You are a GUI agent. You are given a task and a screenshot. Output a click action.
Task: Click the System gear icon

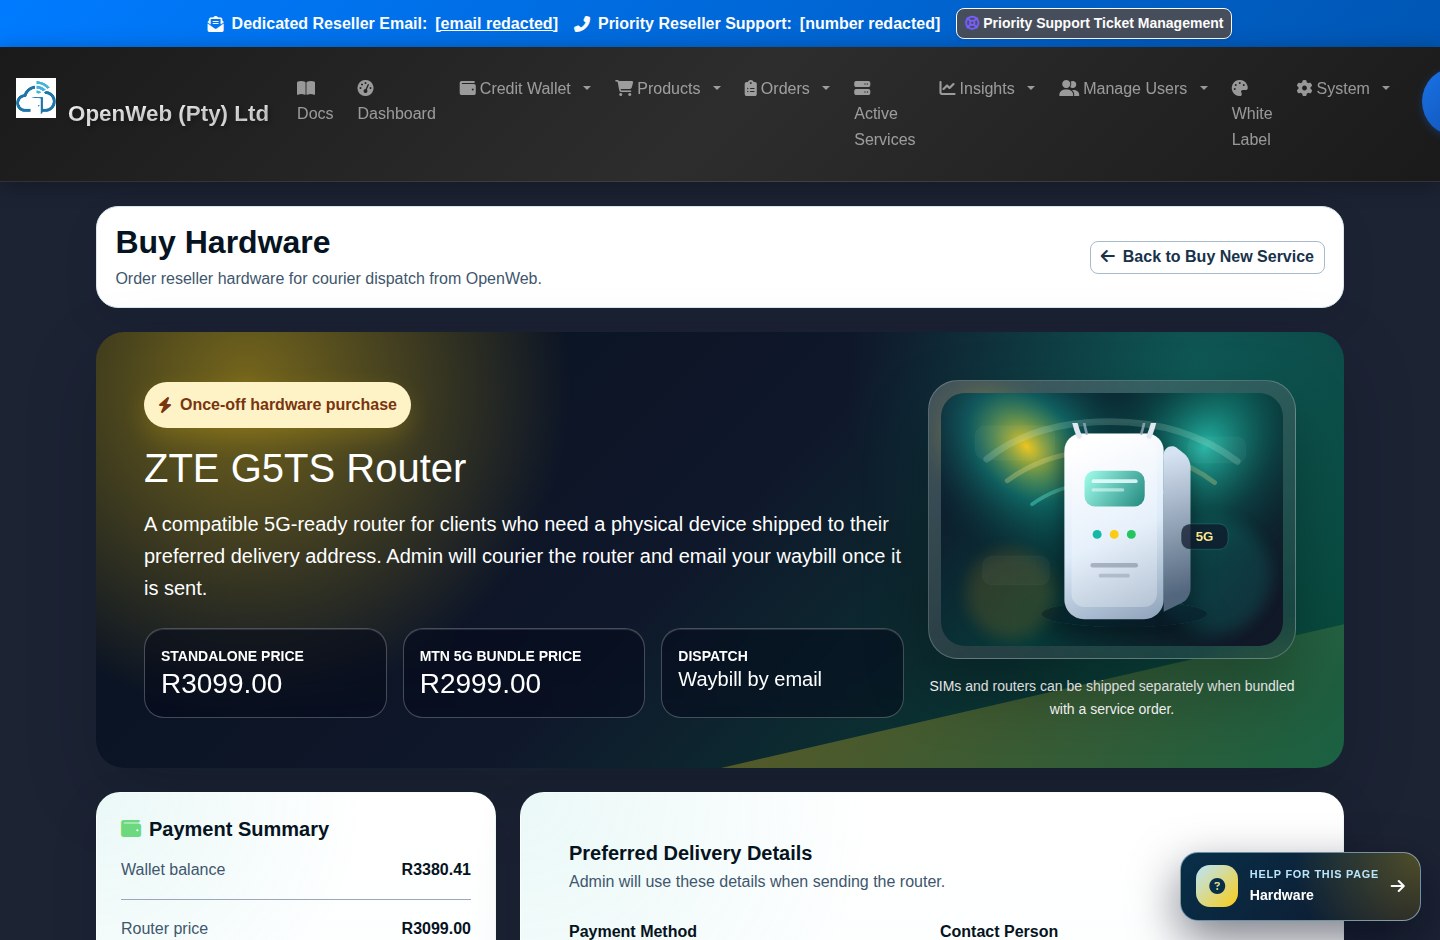1304,88
